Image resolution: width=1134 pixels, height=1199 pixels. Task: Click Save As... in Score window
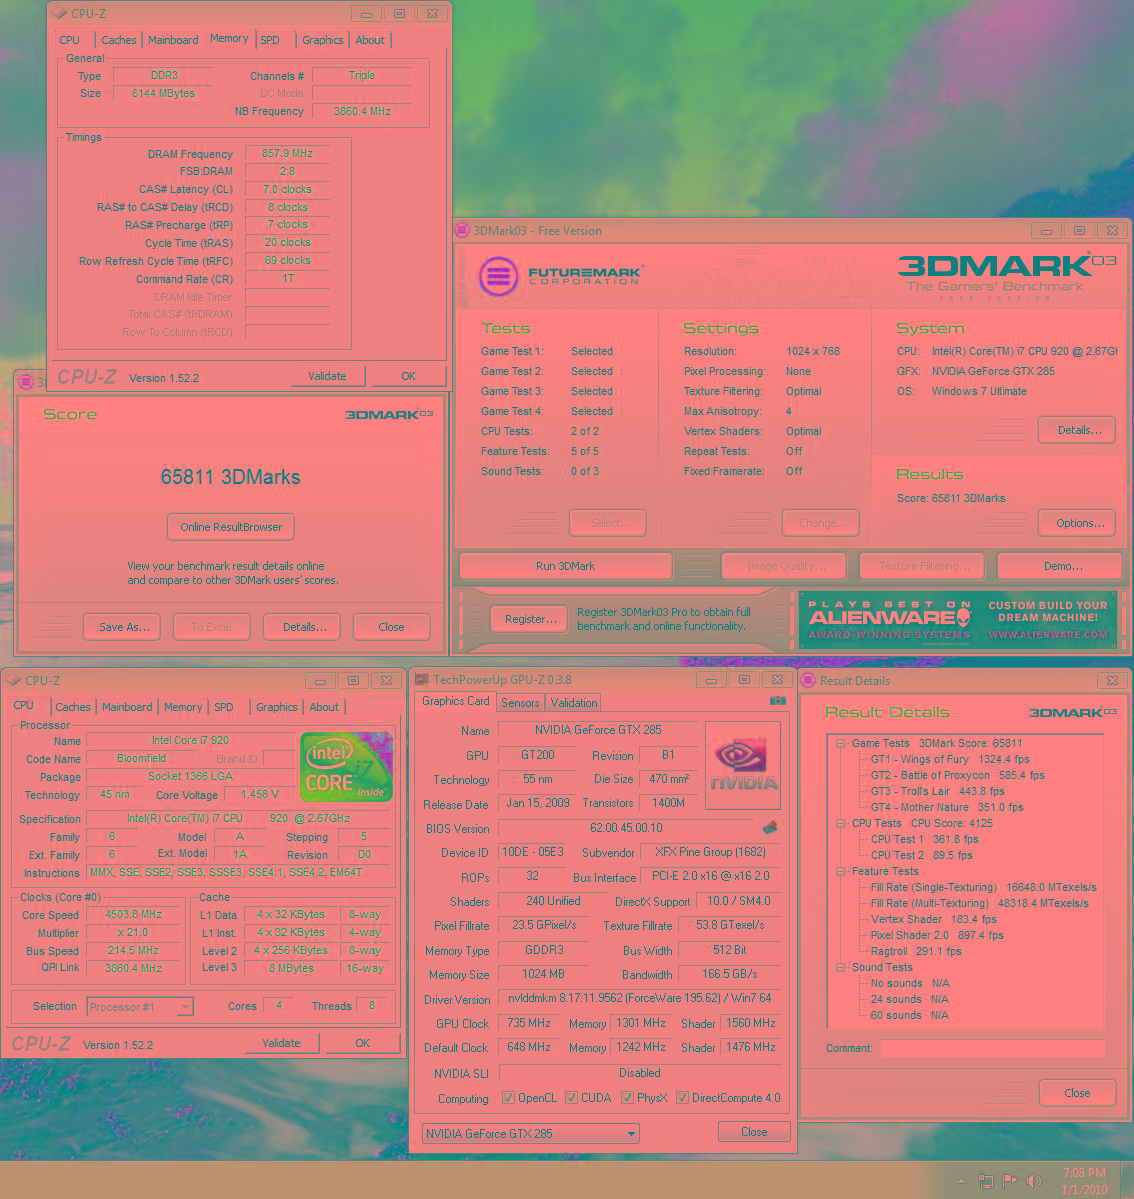pos(122,627)
